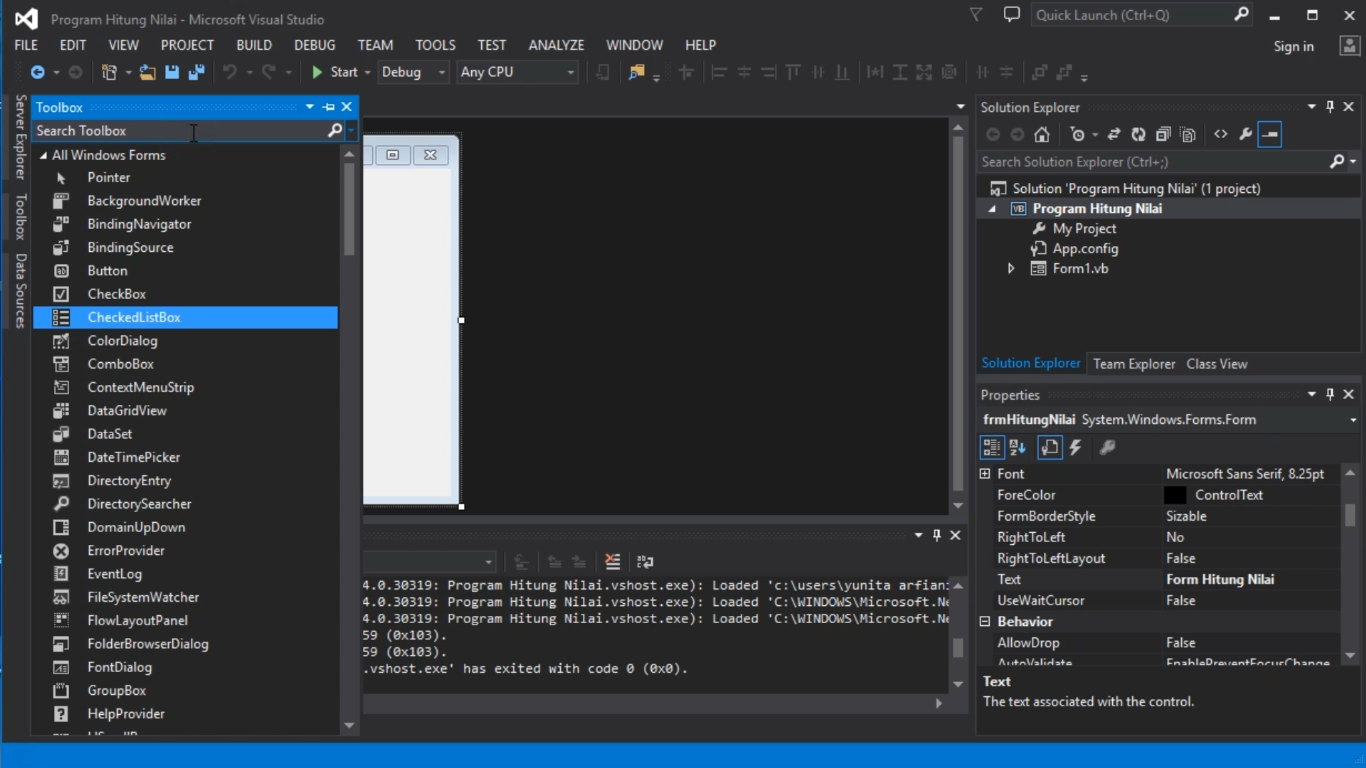Toggle Show All Files in Solution Explorer
The width and height of the screenshot is (1366, 768).
[1188, 134]
